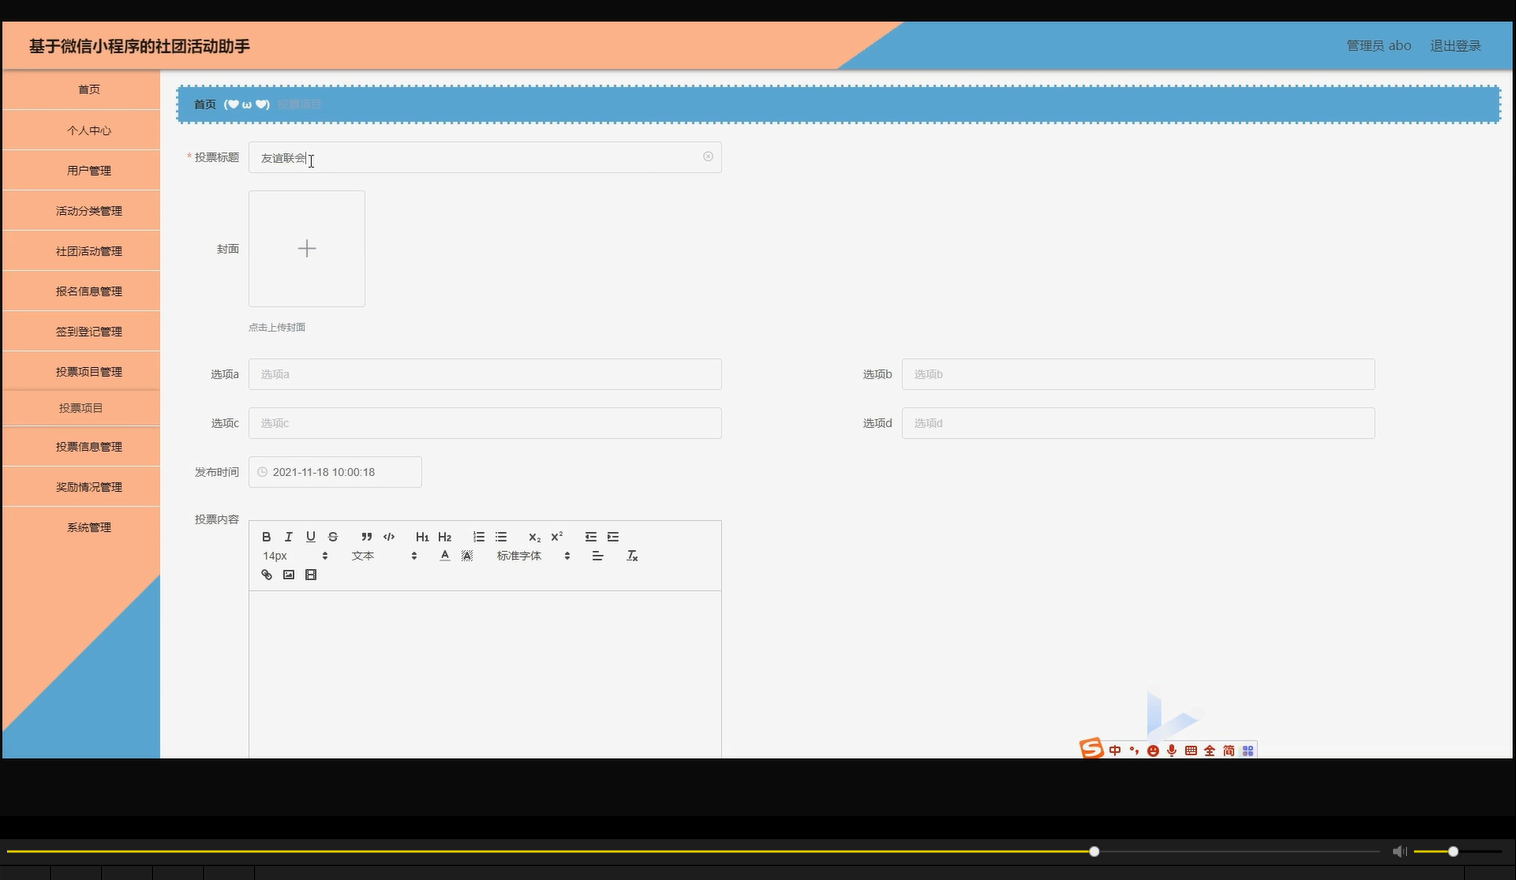Click the Sogou input method logo

(1091, 749)
